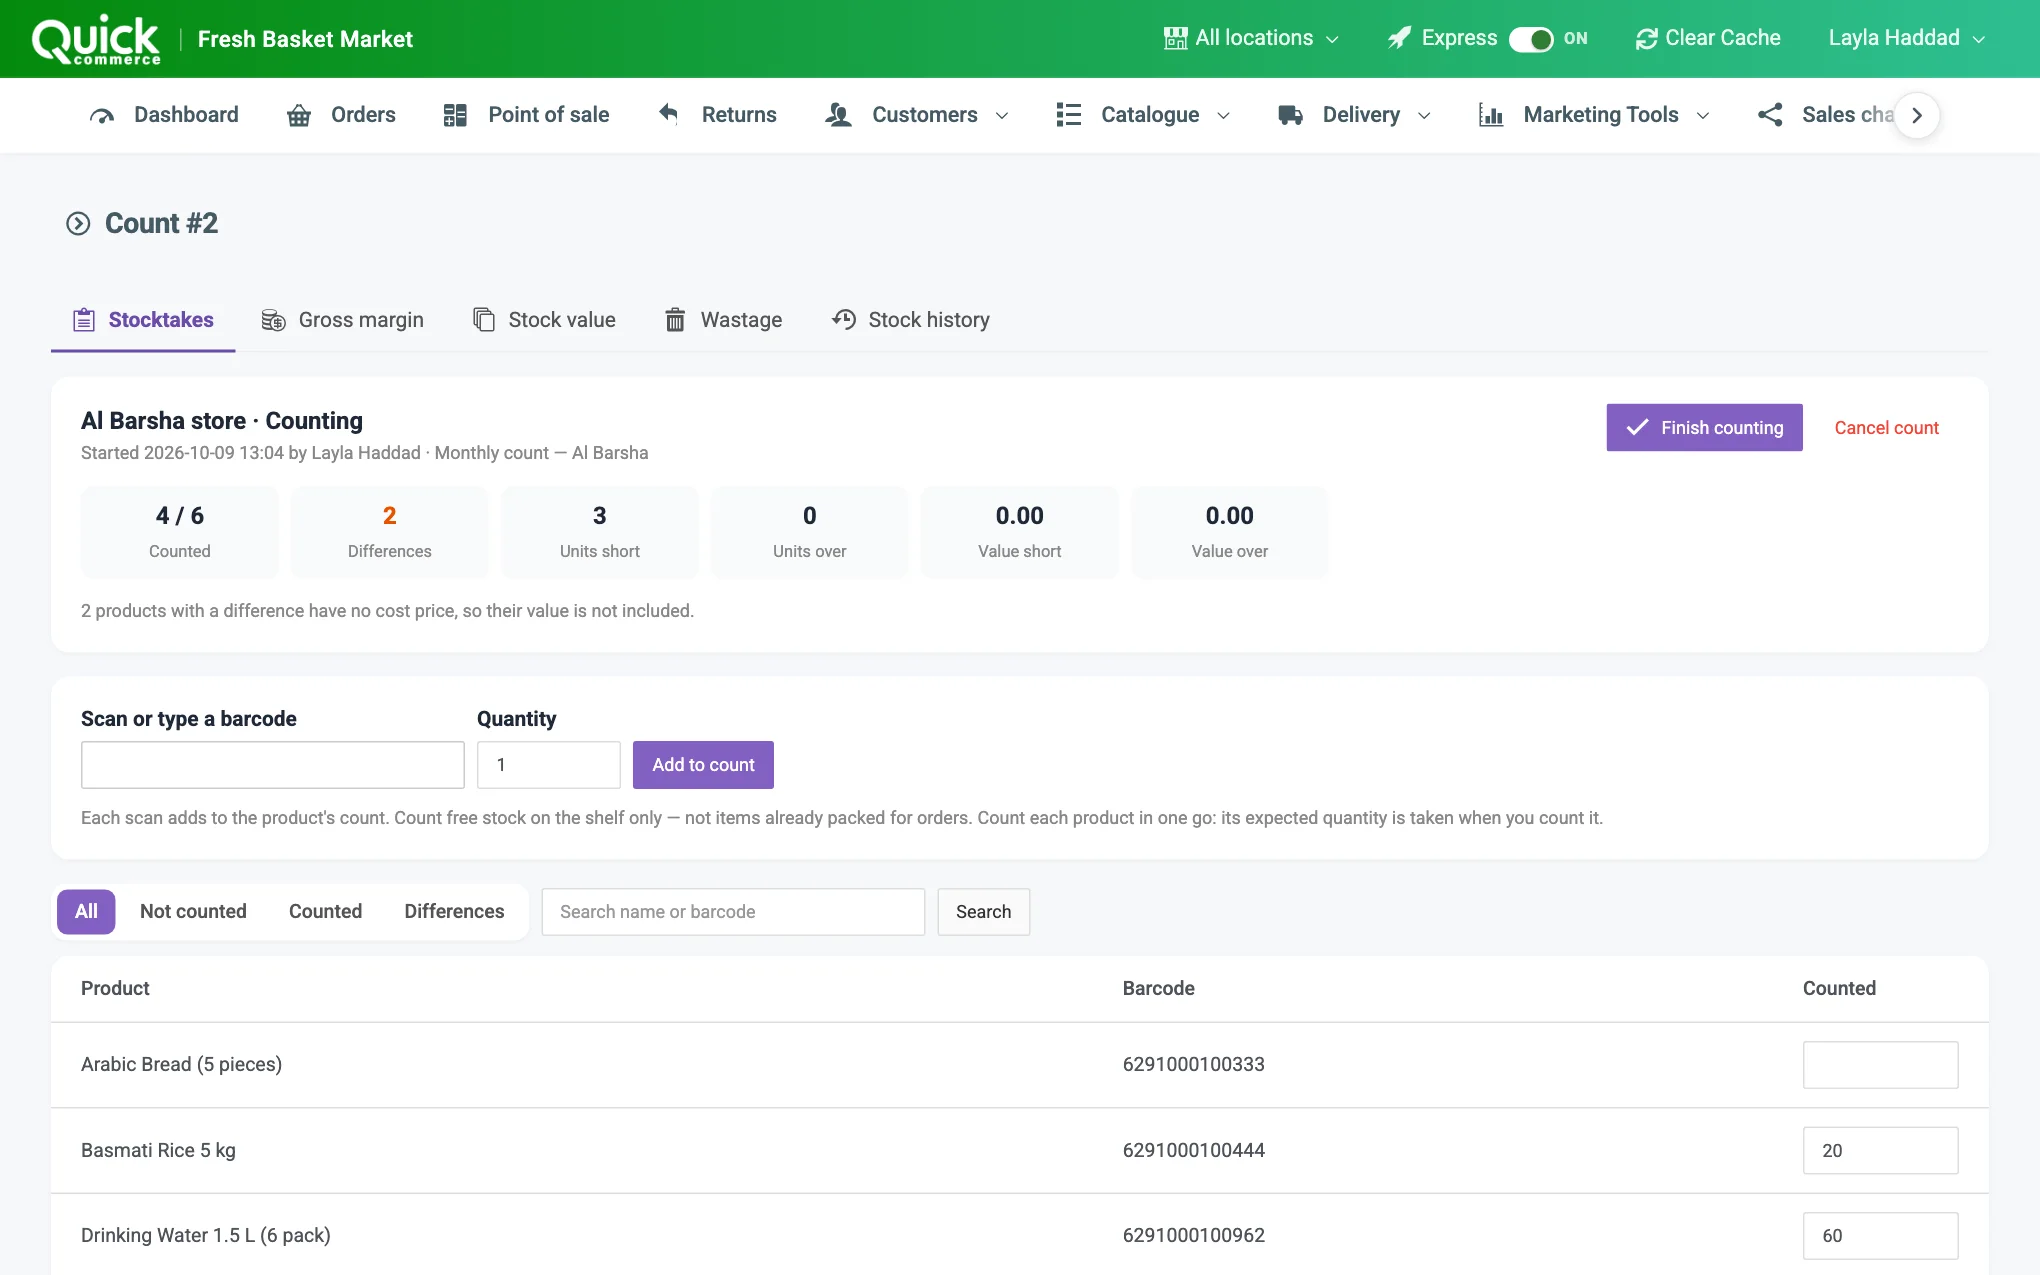
Task: Click the Wastage trash bin icon
Action: (675, 320)
